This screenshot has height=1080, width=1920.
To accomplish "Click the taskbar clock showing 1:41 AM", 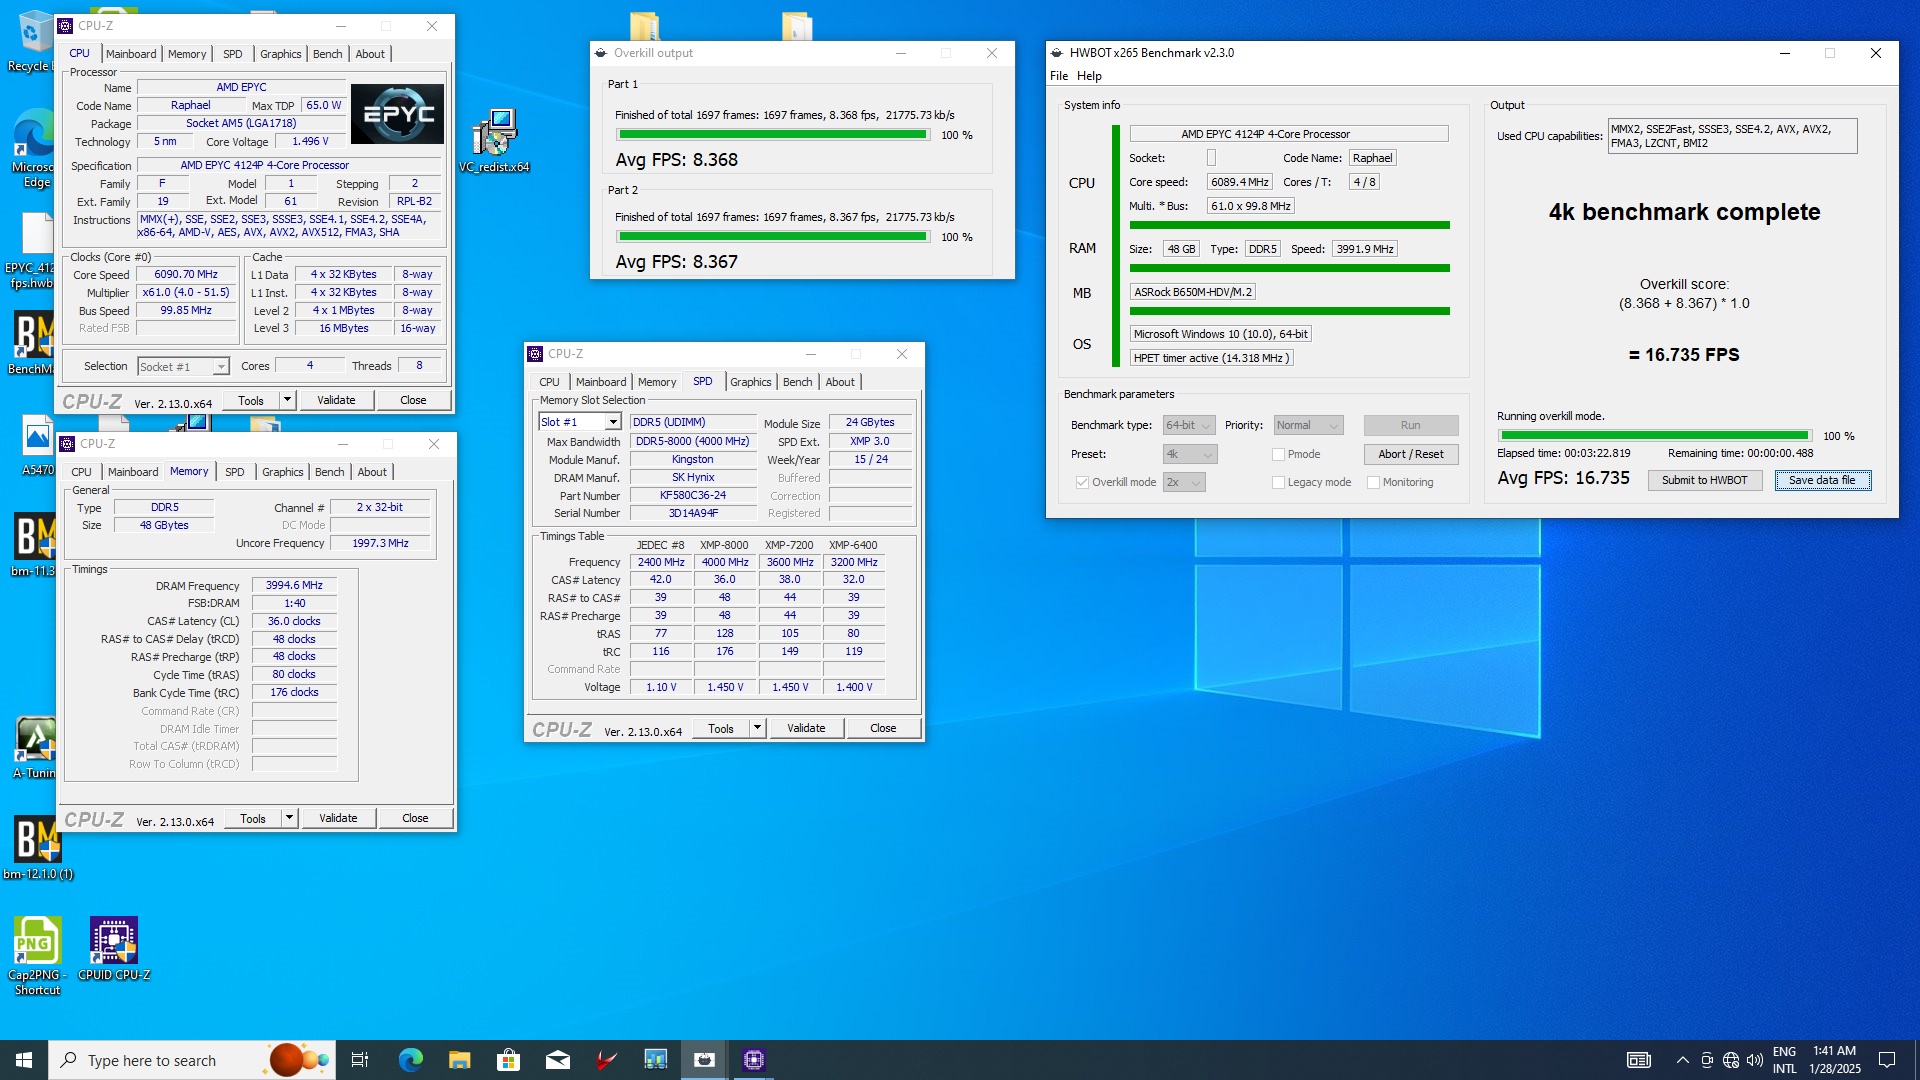I will pos(1834,1060).
